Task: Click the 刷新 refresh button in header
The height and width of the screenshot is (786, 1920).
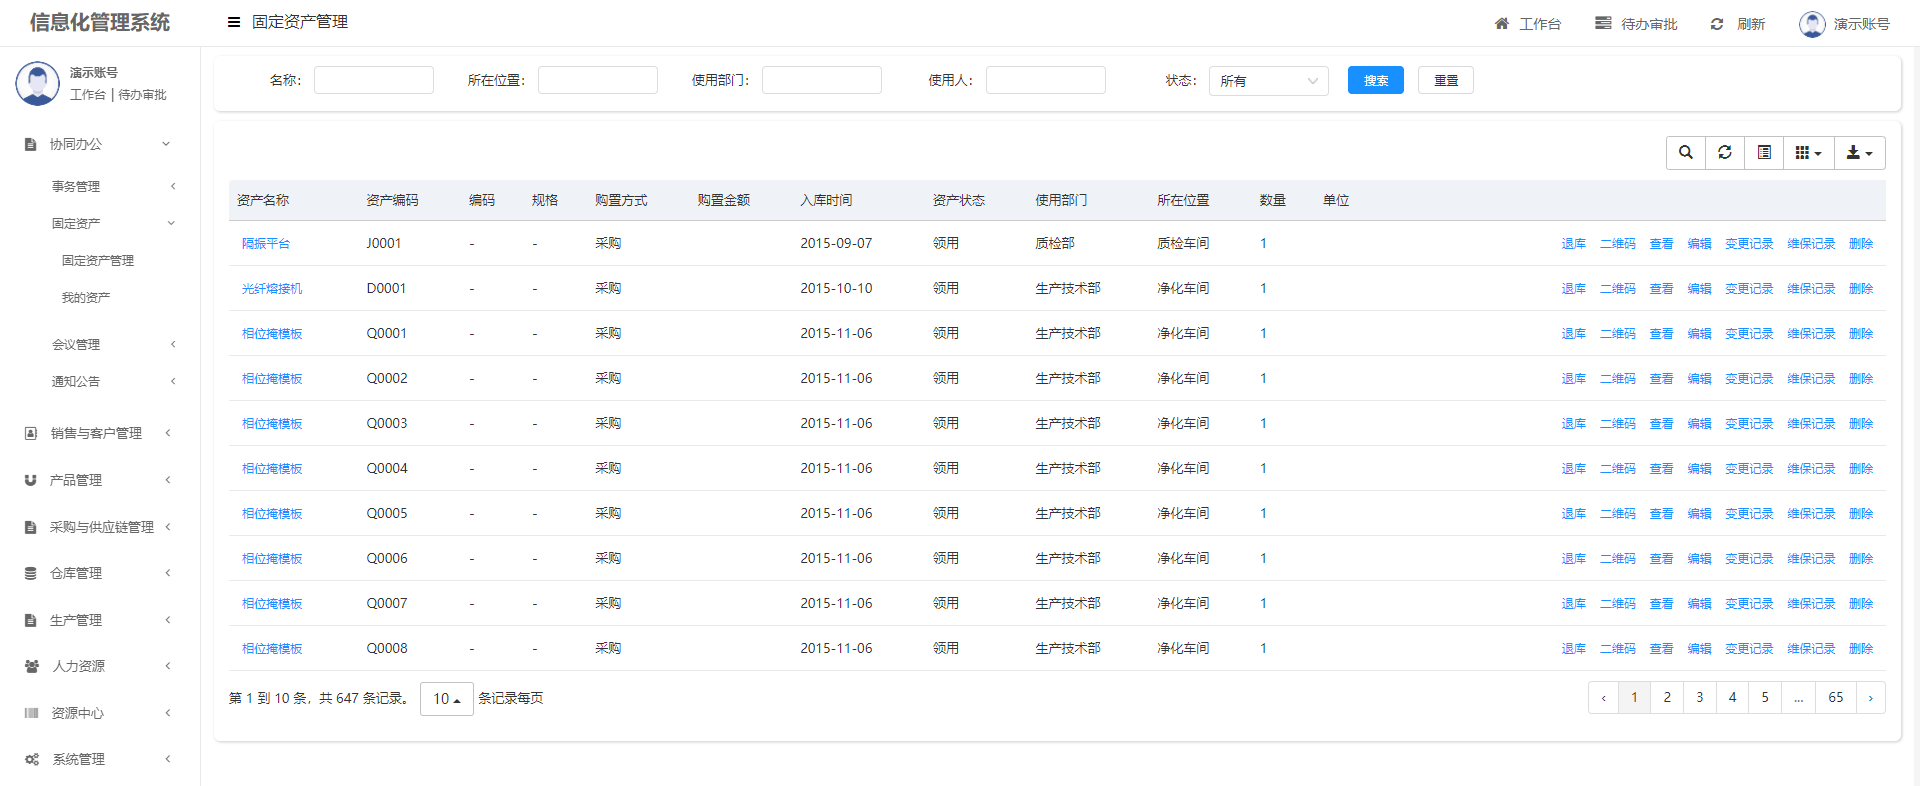Action: (1737, 24)
